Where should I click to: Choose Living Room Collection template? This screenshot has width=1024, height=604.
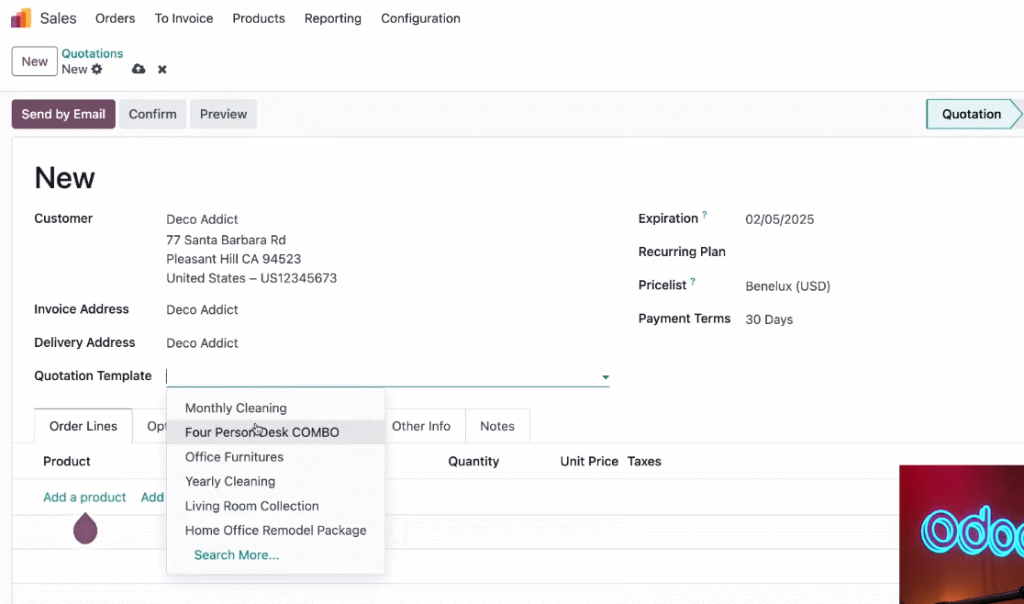[x=275, y=506]
